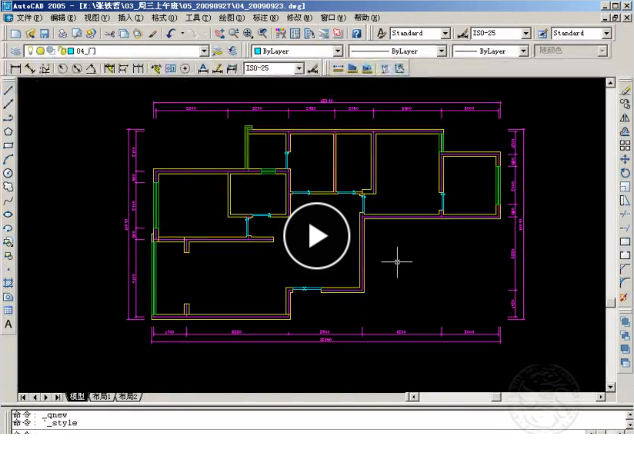Select the Continue dimension tool
The height and width of the screenshot is (457, 634).
click(x=138, y=68)
